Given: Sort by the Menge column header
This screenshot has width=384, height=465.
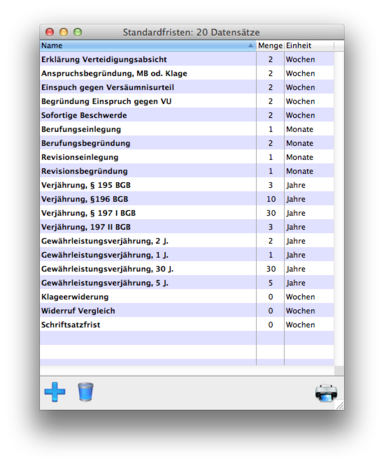Looking at the screenshot, I should click(x=270, y=46).
